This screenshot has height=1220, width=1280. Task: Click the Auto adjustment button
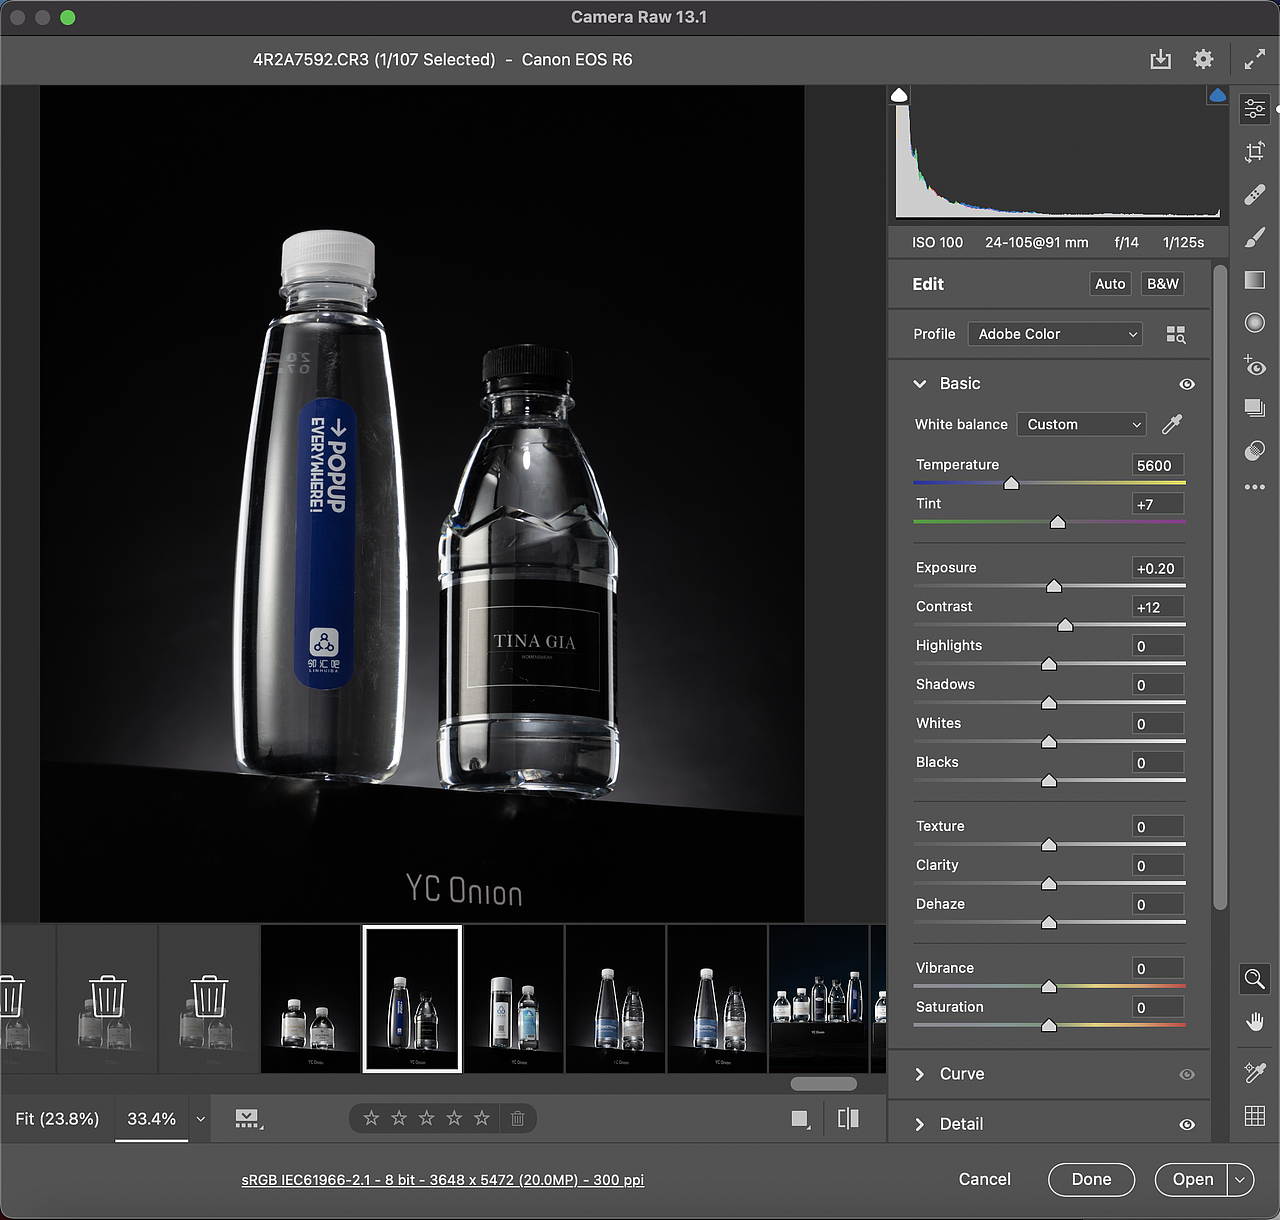pyautogui.click(x=1110, y=284)
